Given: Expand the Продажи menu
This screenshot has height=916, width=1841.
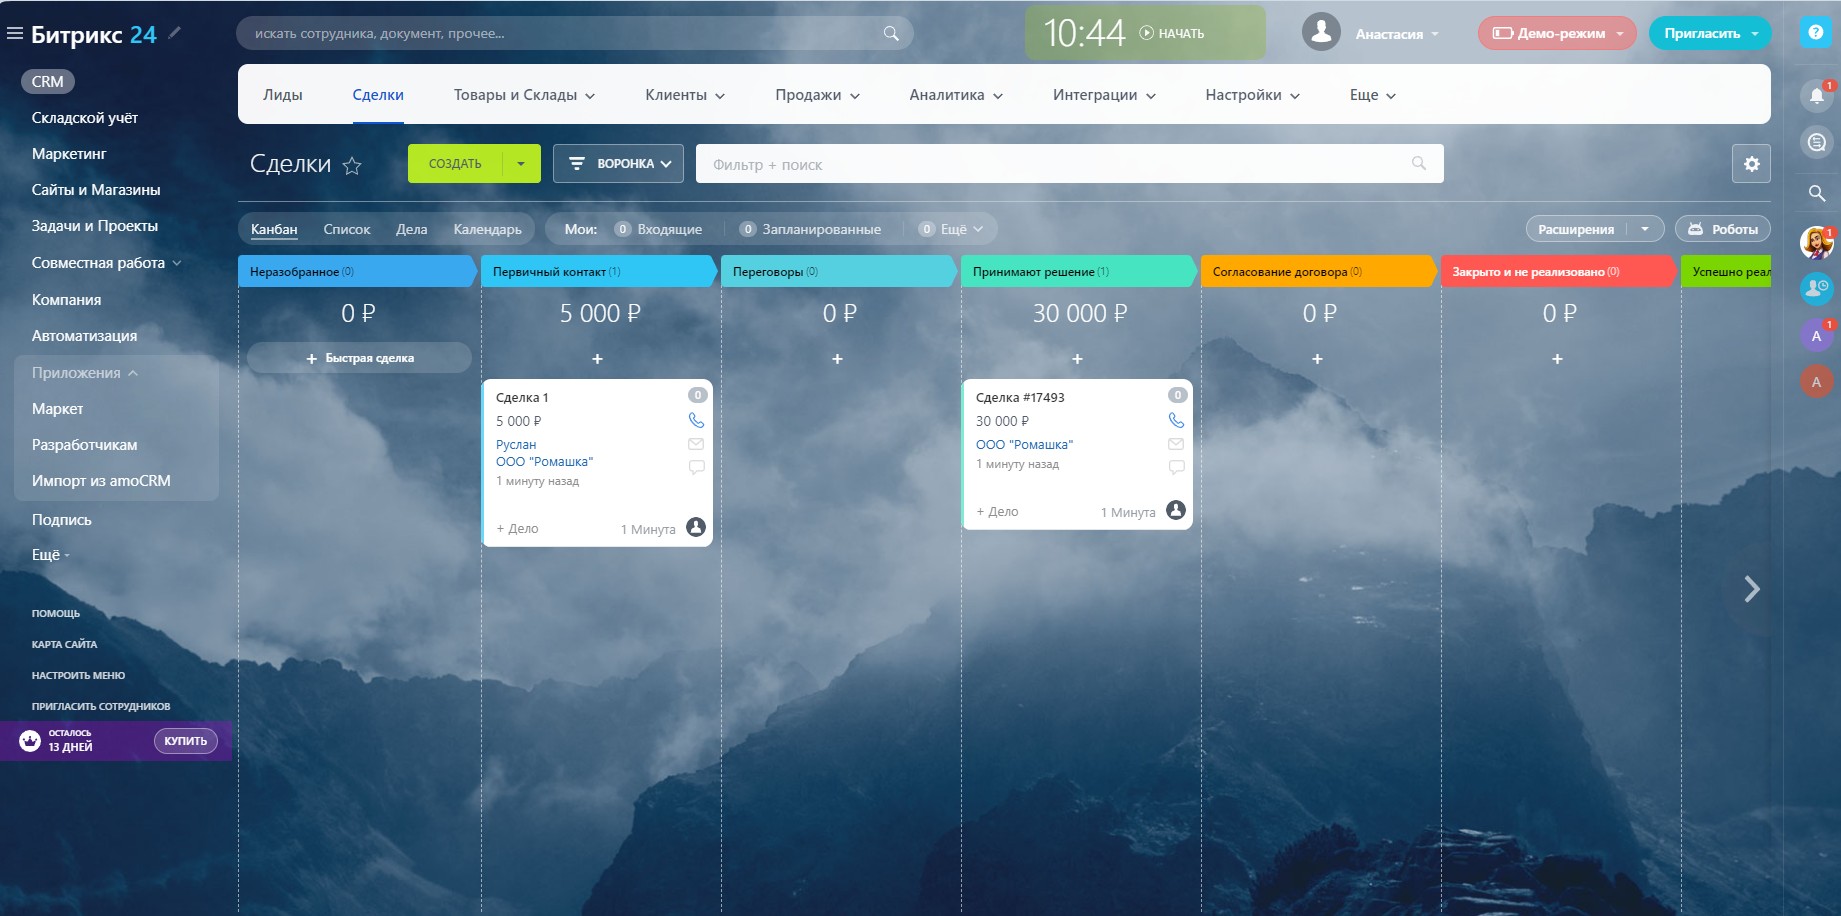Looking at the screenshot, I should [817, 95].
